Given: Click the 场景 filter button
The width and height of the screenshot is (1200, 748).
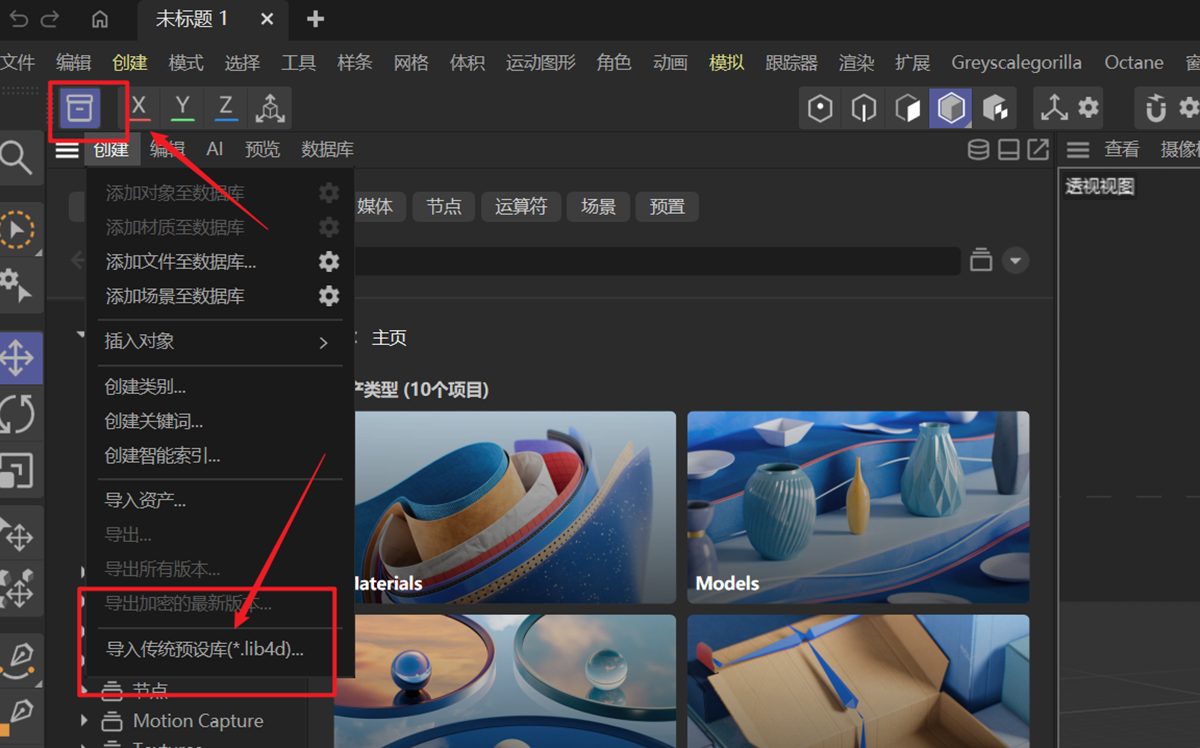Looking at the screenshot, I should pos(598,207).
